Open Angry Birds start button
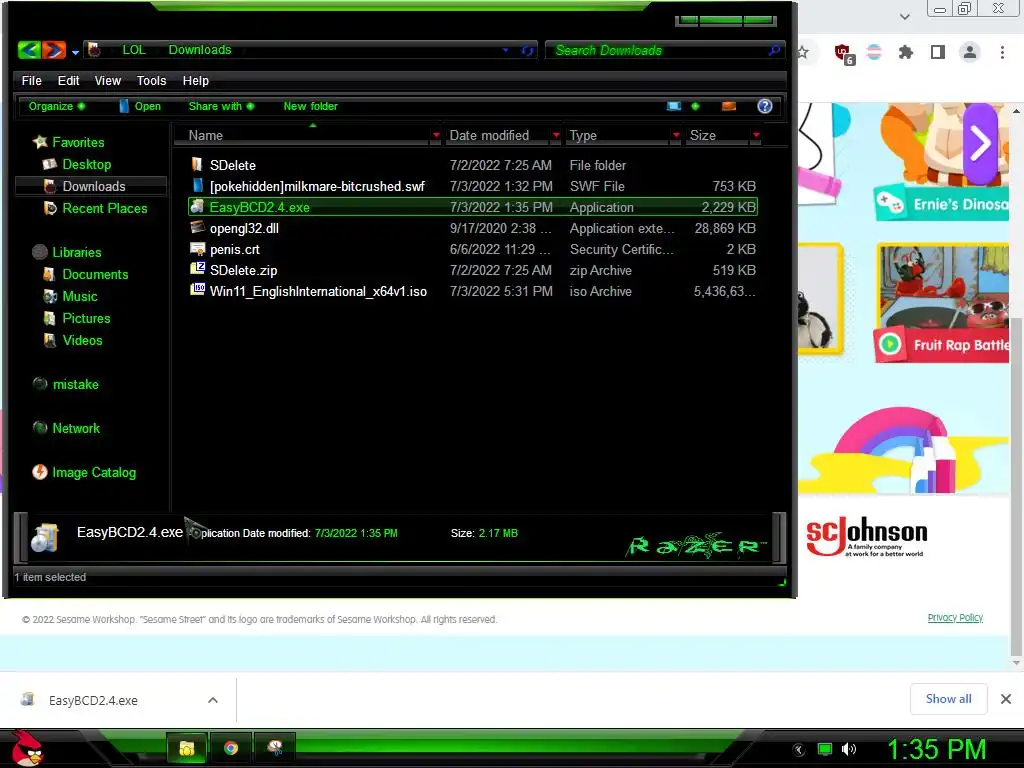Viewport: 1024px width, 768px height. click(x=27, y=748)
